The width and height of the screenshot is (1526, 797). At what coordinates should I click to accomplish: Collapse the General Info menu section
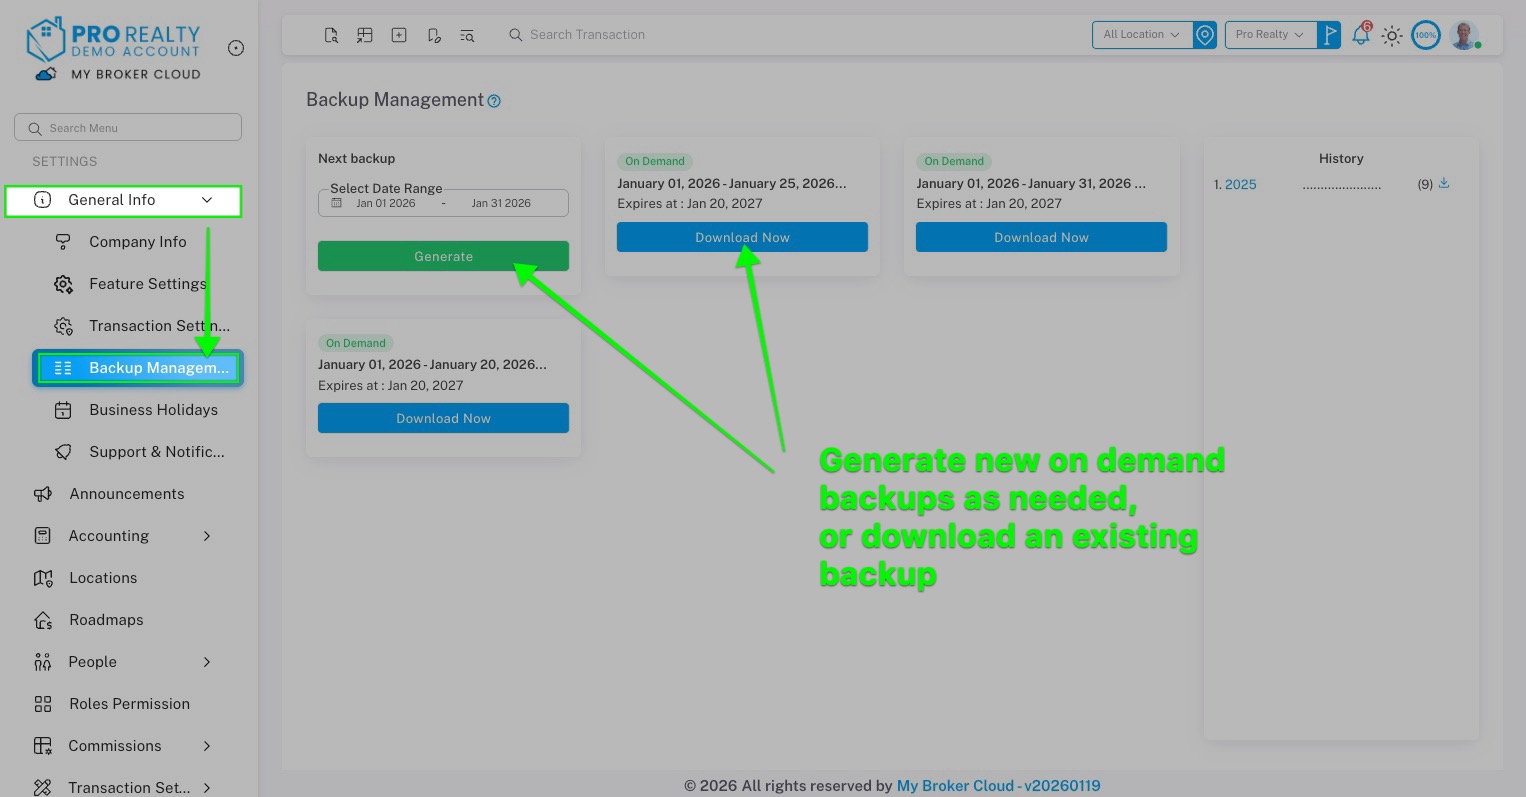point(207,200)
